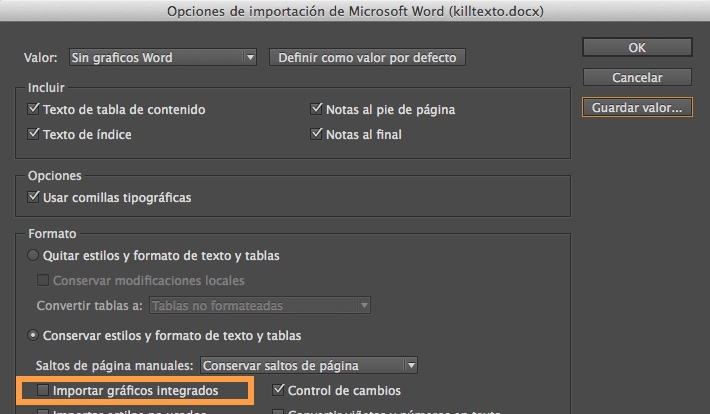Click Definir como valor por defecto
Image resolution: width=710 pixels, height=414 pixels.
point(367,58)
